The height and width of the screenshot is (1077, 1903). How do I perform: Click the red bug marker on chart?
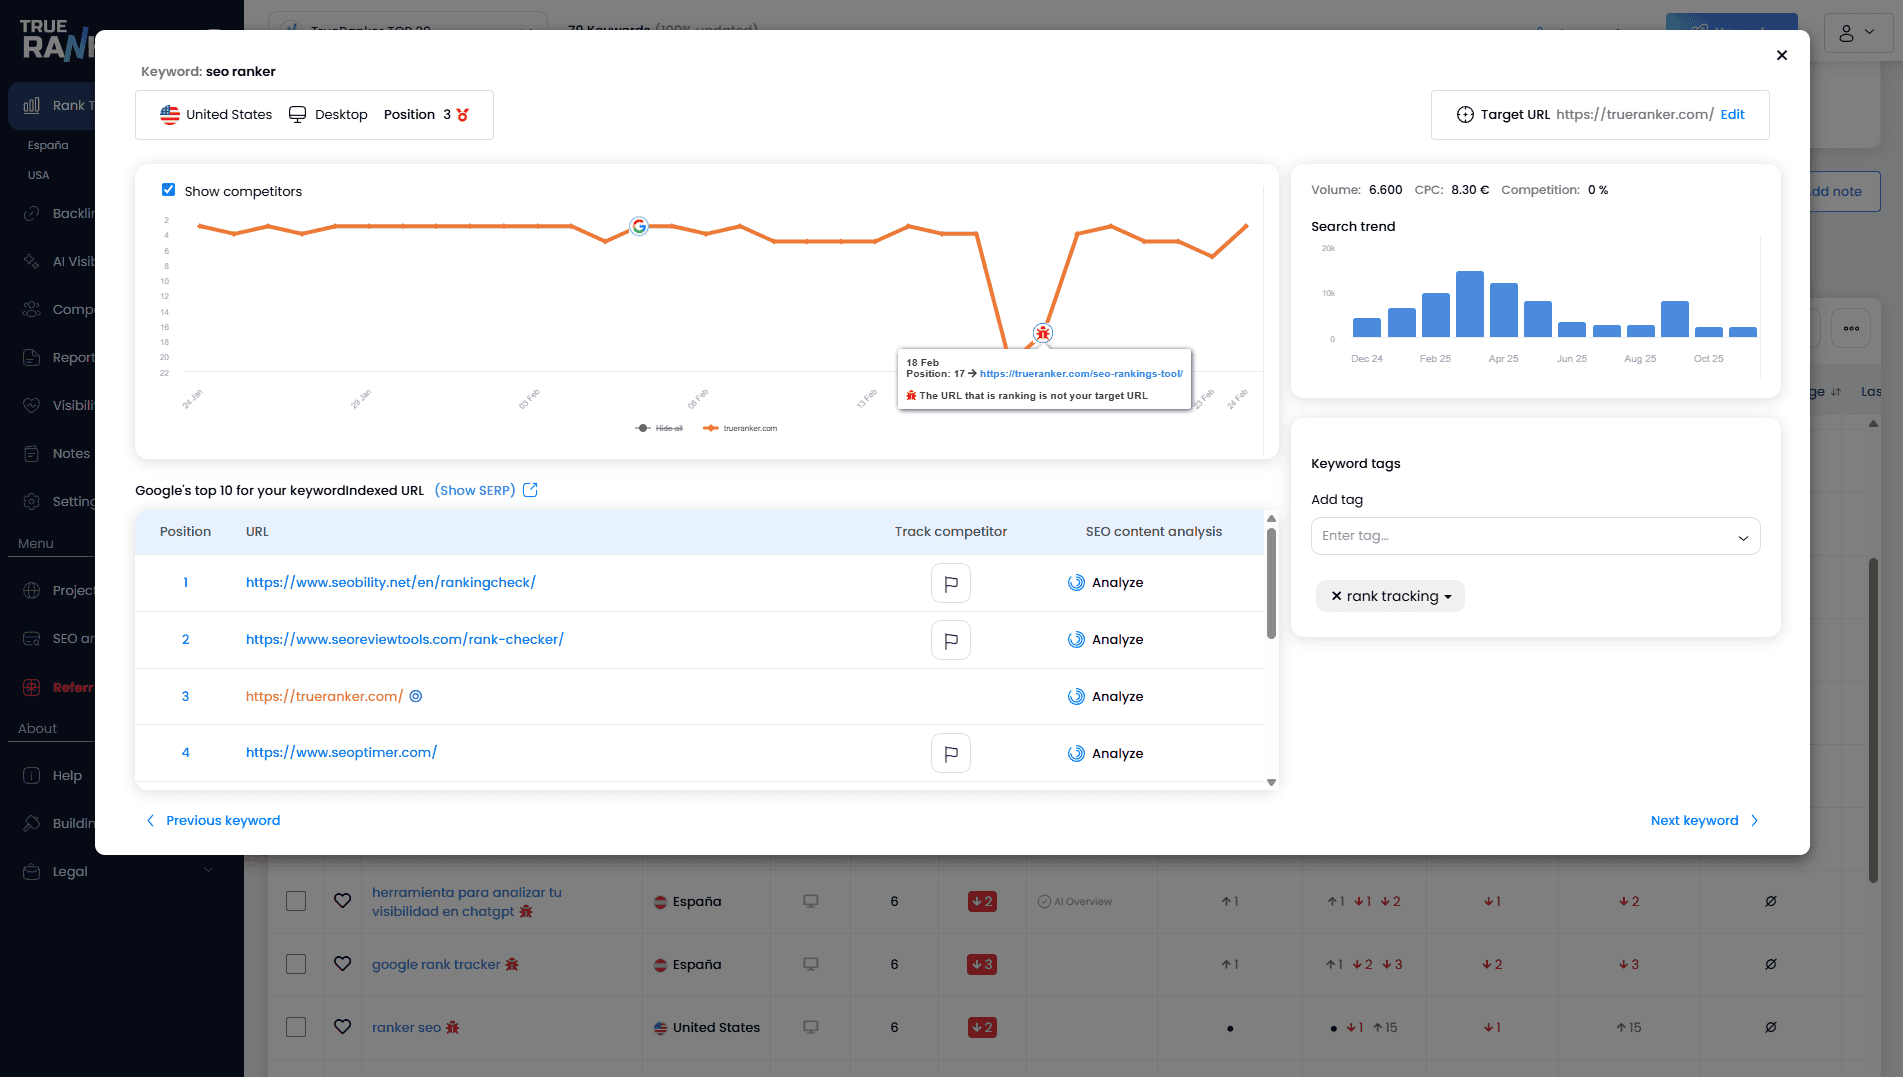pos(1043,333)
